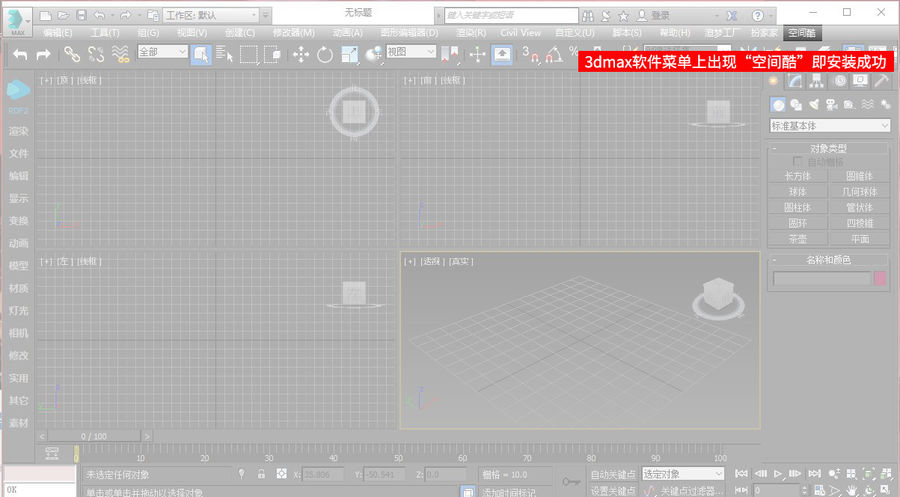Open the 工具(T) menu

(x=105, y=33)
